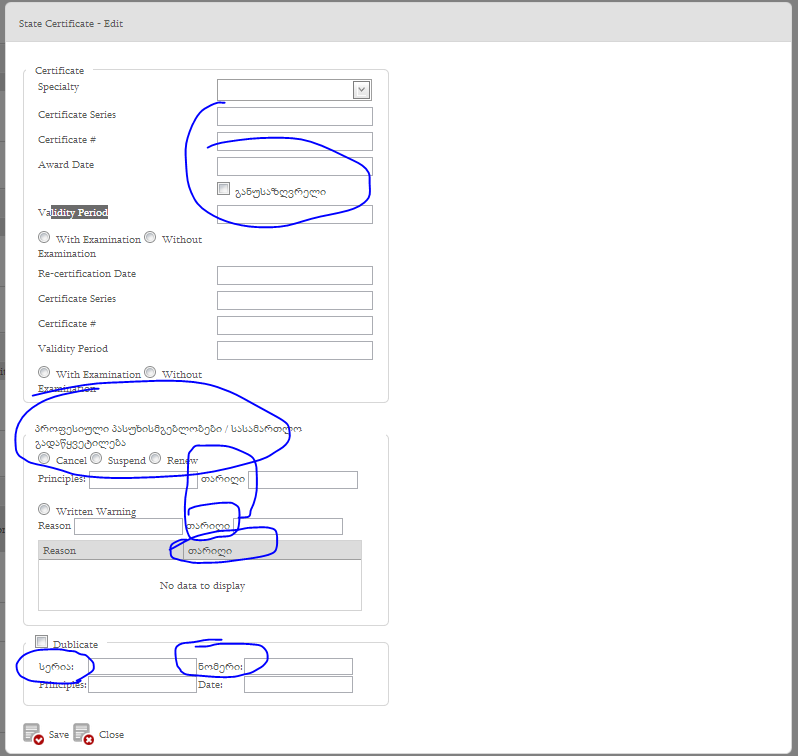Focus the Specialty combo box field
798x756 pixels.
click(284, 90)
